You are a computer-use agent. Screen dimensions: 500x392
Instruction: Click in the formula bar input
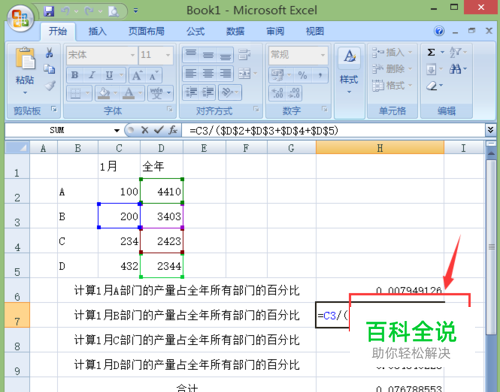pyautogui.click(x=333, y=130)
